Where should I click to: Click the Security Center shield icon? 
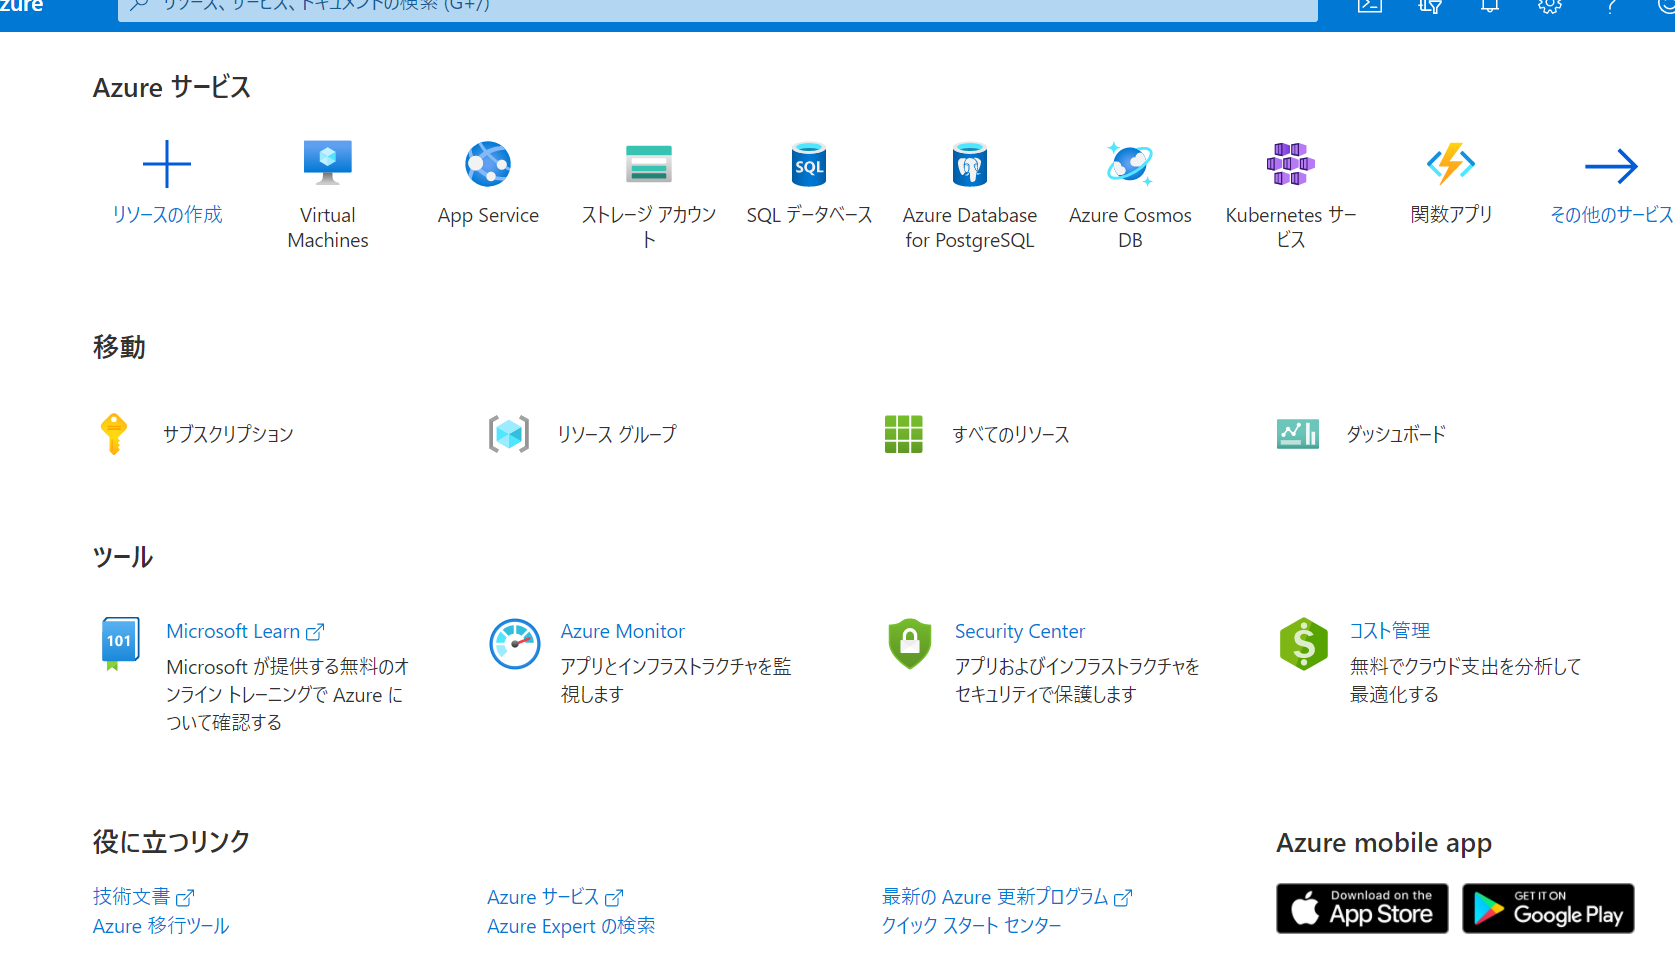tap(910, 644)
